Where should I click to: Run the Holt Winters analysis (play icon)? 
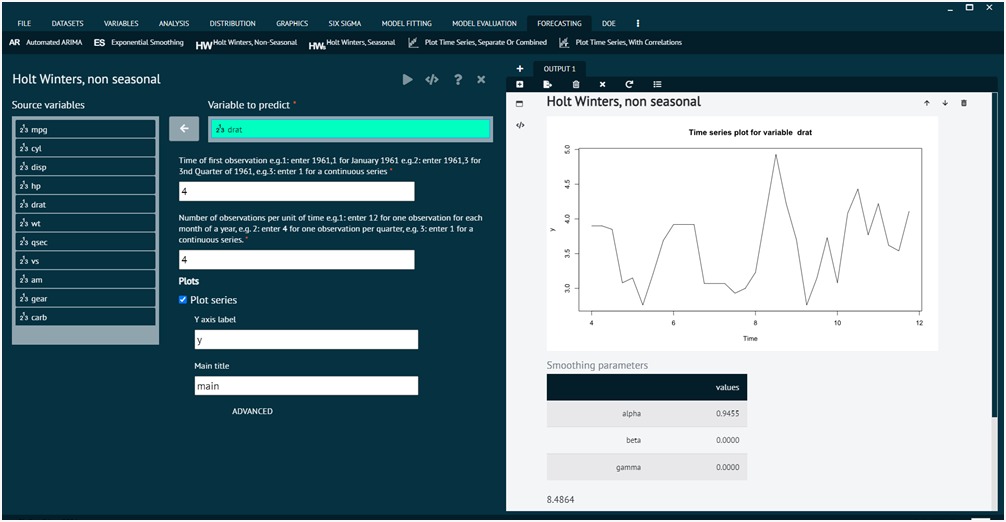coord(407,80)
